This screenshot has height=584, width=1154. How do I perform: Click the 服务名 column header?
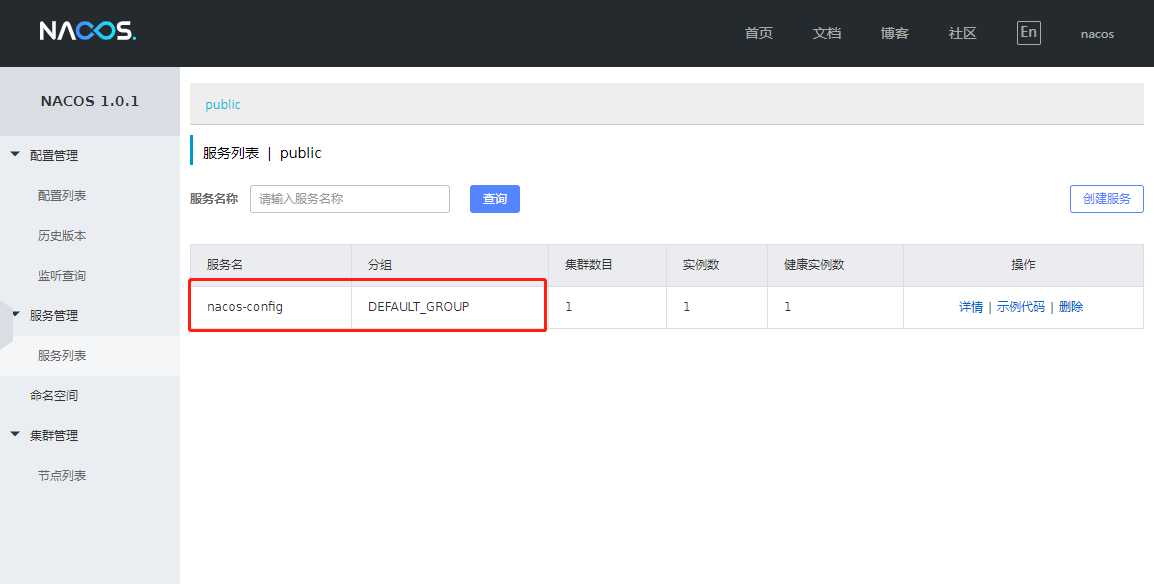[x=271, y=265]
